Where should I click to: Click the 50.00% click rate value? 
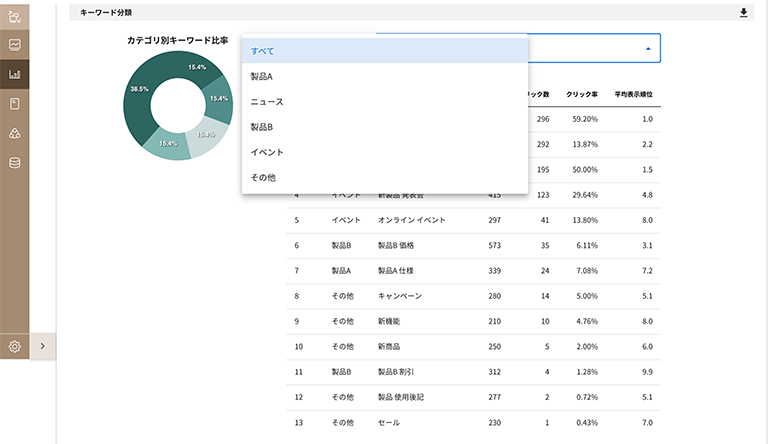click(x=585, y=170)
